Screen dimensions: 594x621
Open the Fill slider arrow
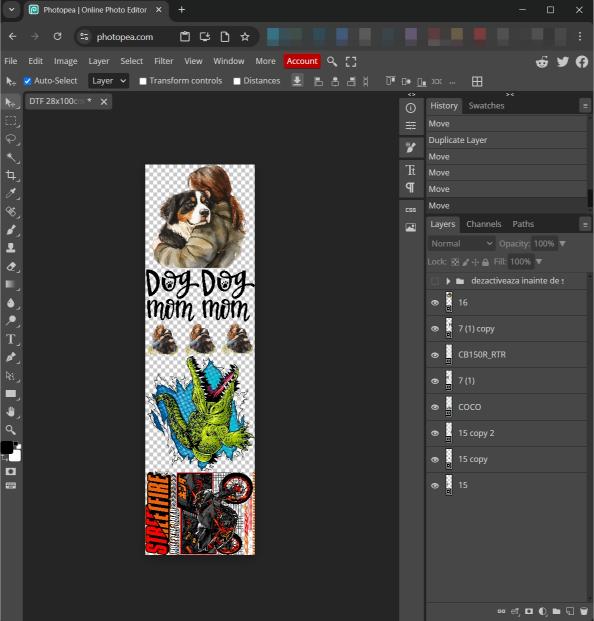[x=539, y=261]
